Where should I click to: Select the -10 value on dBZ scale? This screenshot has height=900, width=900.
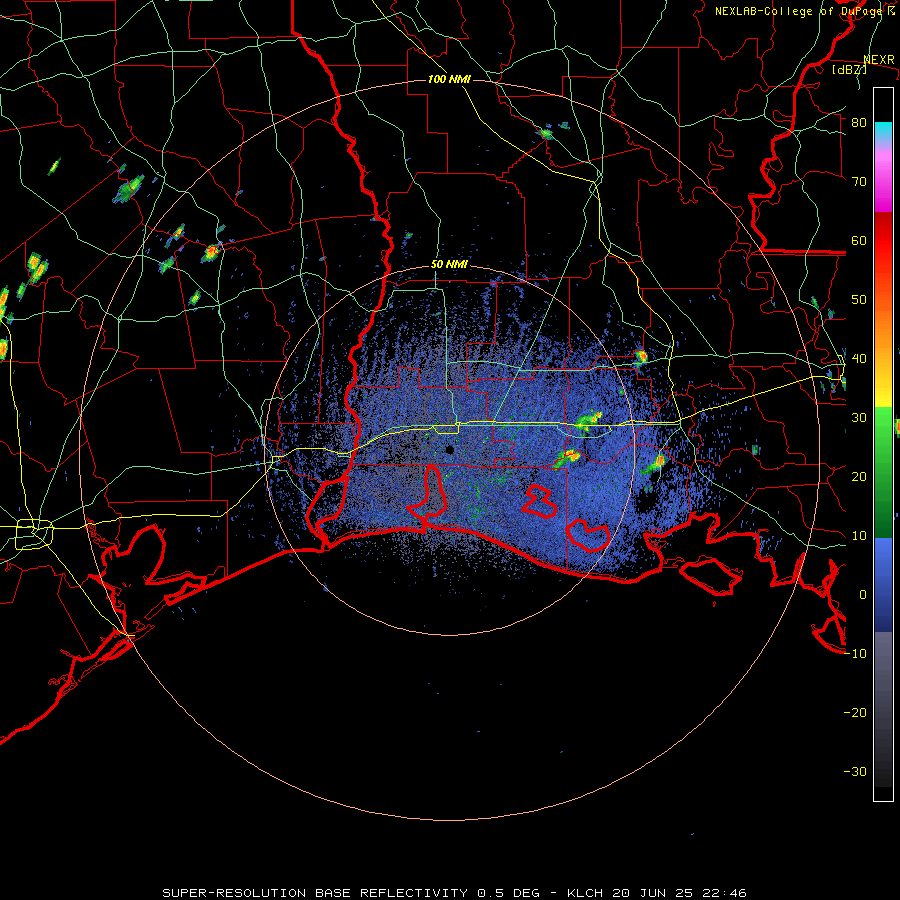click(x=855, y=654)
